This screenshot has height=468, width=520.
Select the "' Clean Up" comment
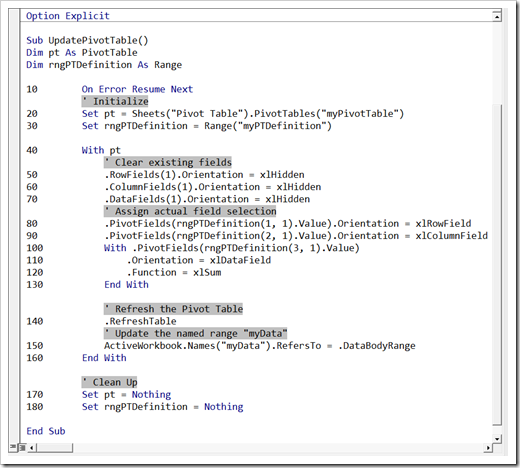(109, 382)
